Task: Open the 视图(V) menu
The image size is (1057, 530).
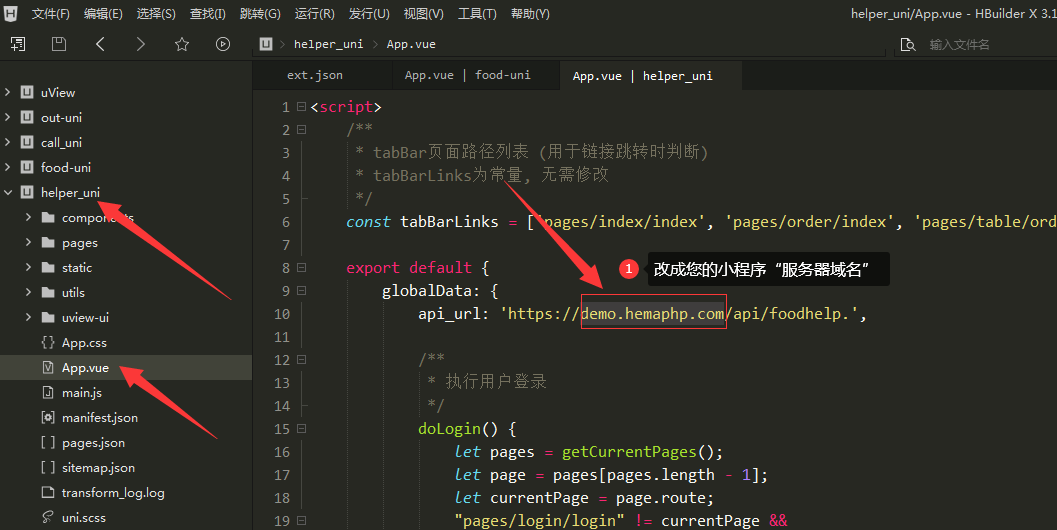Action: 423,13
